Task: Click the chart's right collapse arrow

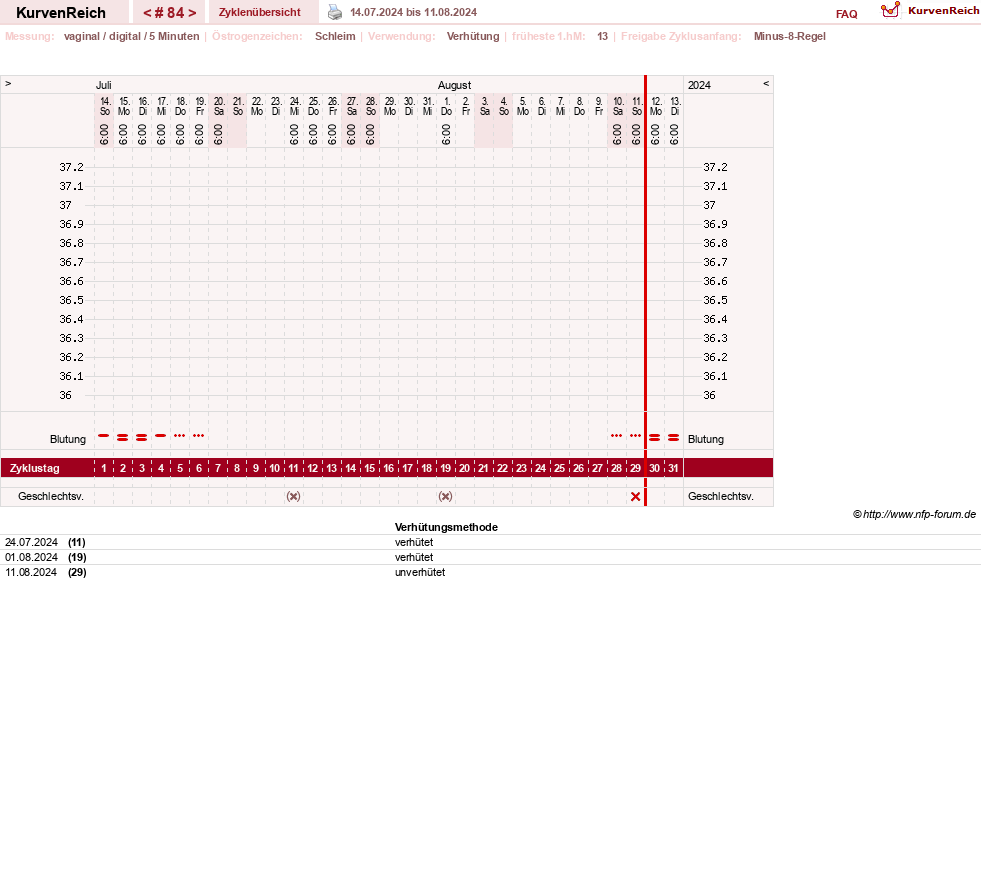Action: [766, 83]
